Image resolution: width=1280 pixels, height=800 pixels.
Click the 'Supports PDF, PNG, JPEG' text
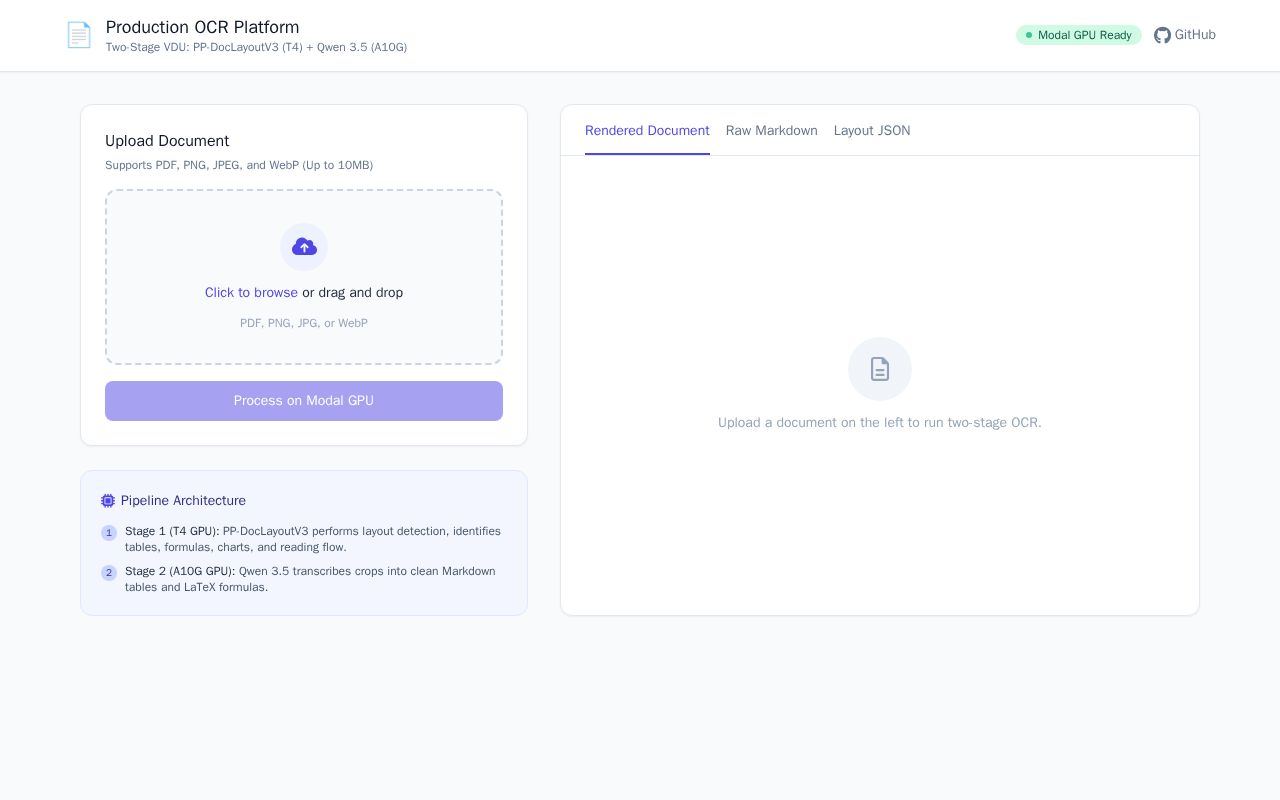pyautogui.click(x=239, y=165)
